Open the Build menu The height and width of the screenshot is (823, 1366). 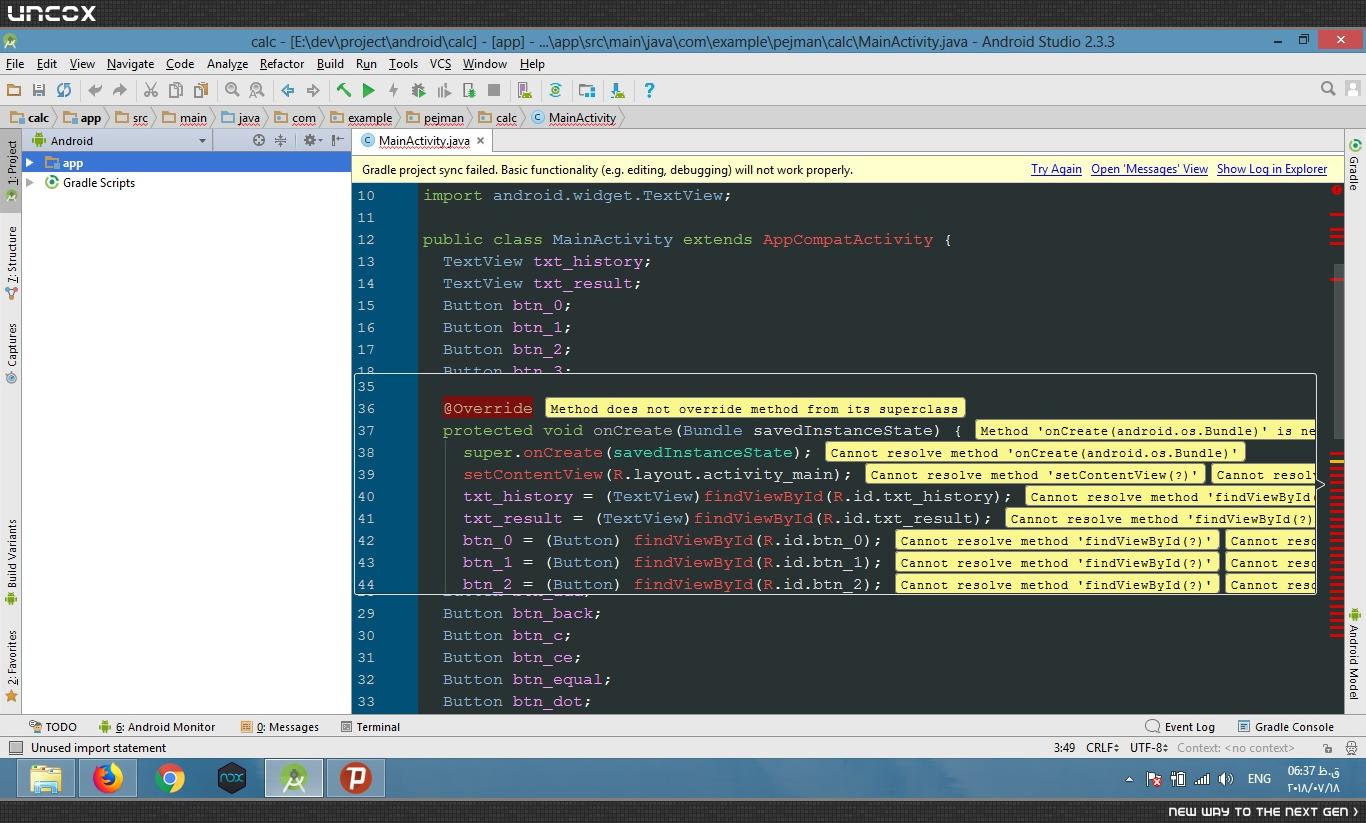(330, 63)
